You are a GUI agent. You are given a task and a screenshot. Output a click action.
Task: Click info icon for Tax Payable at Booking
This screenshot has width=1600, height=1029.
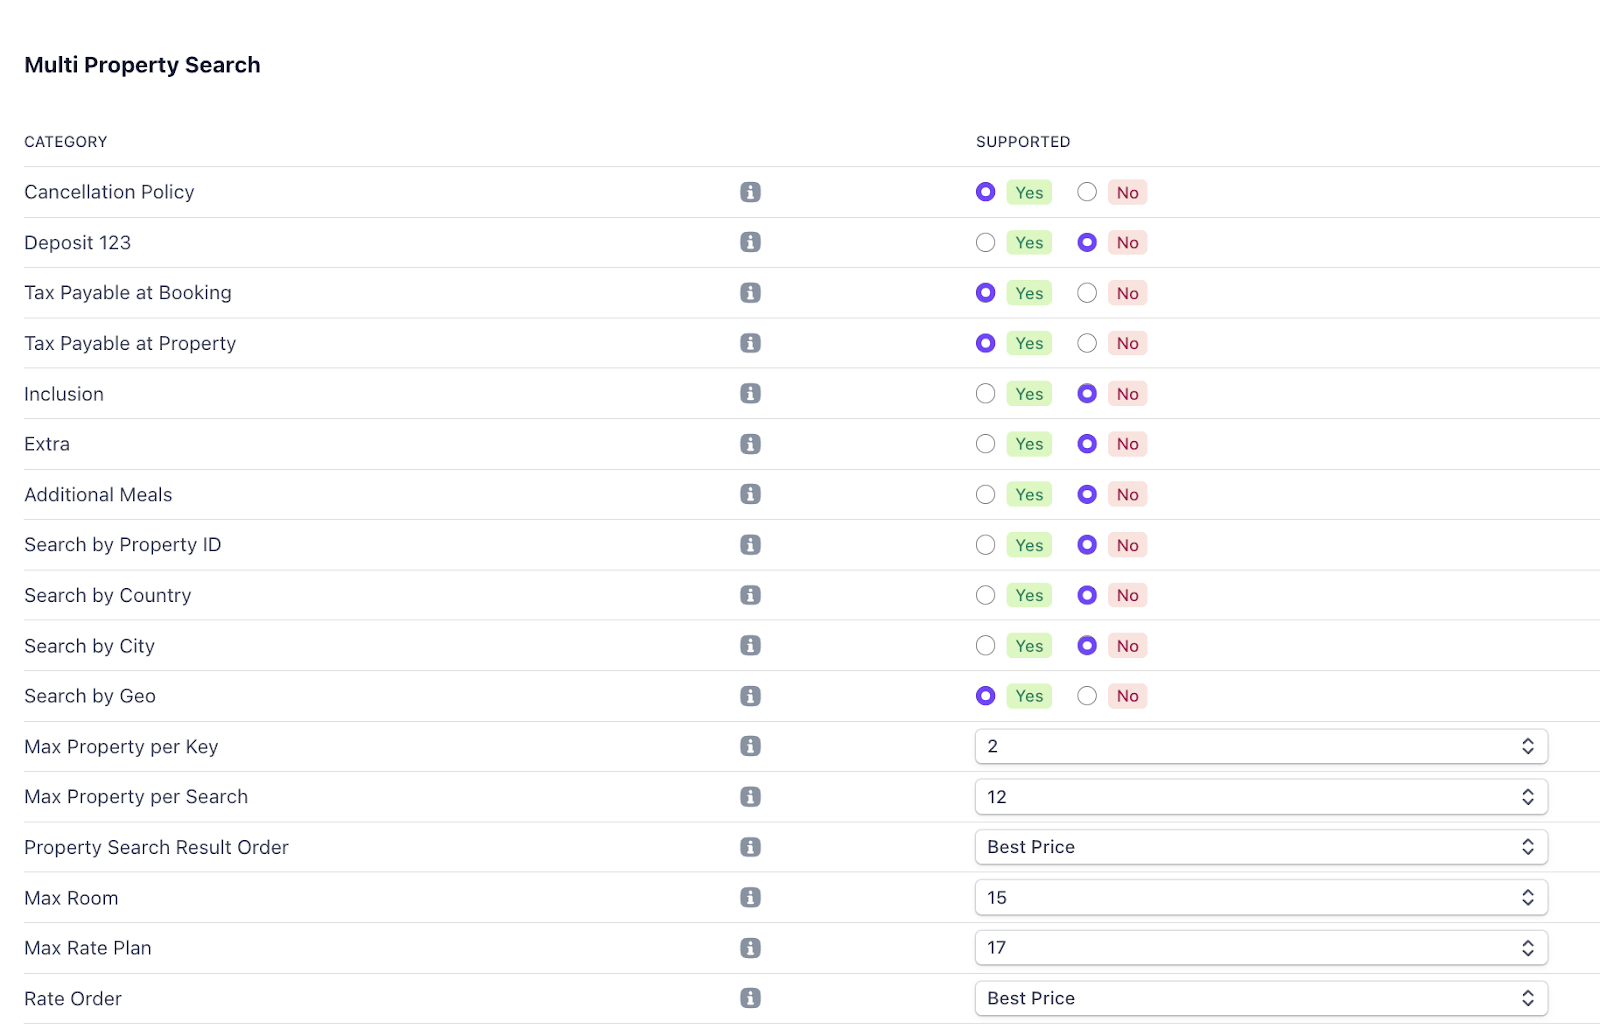[x=750, y=293]
